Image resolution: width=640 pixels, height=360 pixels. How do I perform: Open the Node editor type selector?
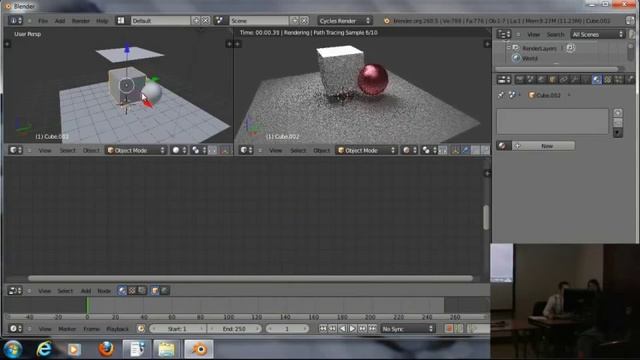[x=16, y=291]
